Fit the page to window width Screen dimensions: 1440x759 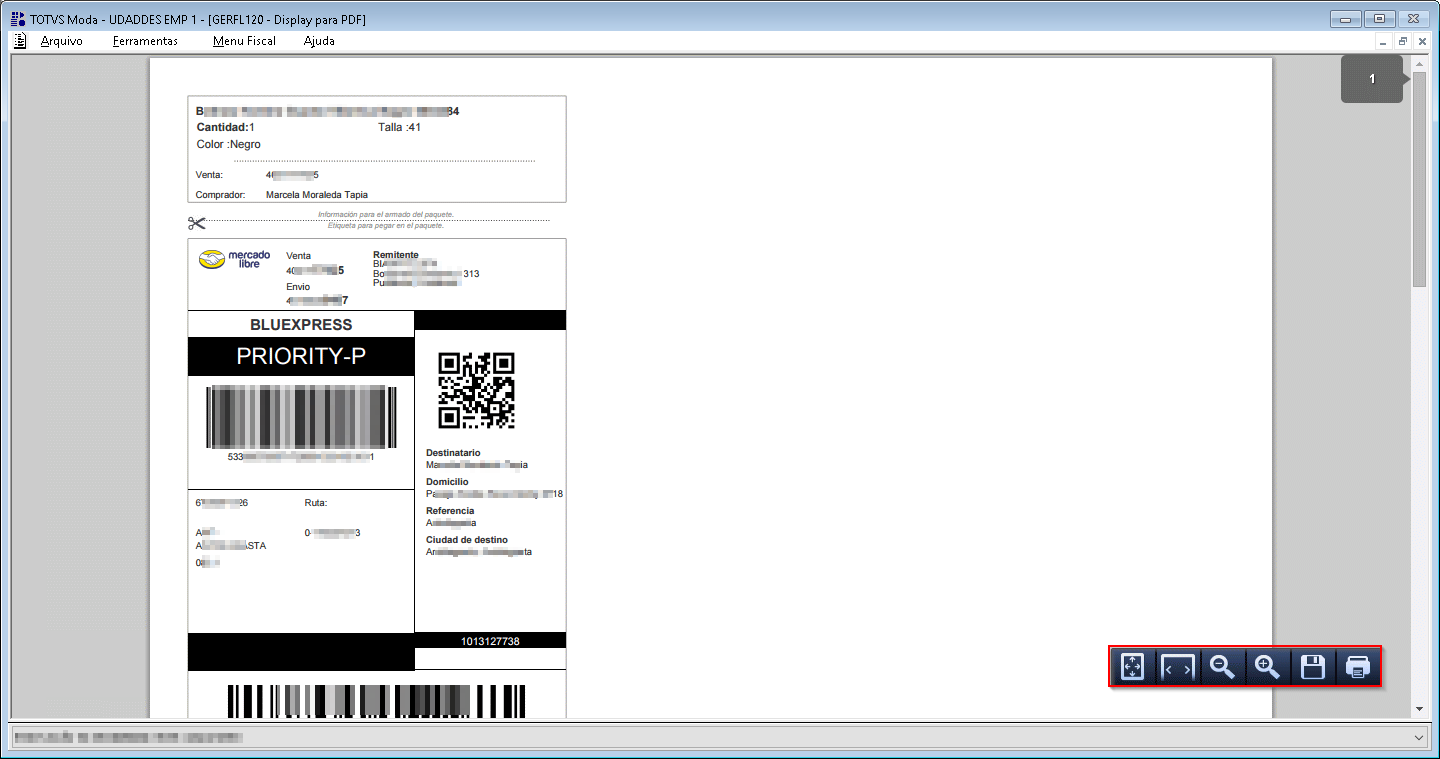tap(1177, 667)
